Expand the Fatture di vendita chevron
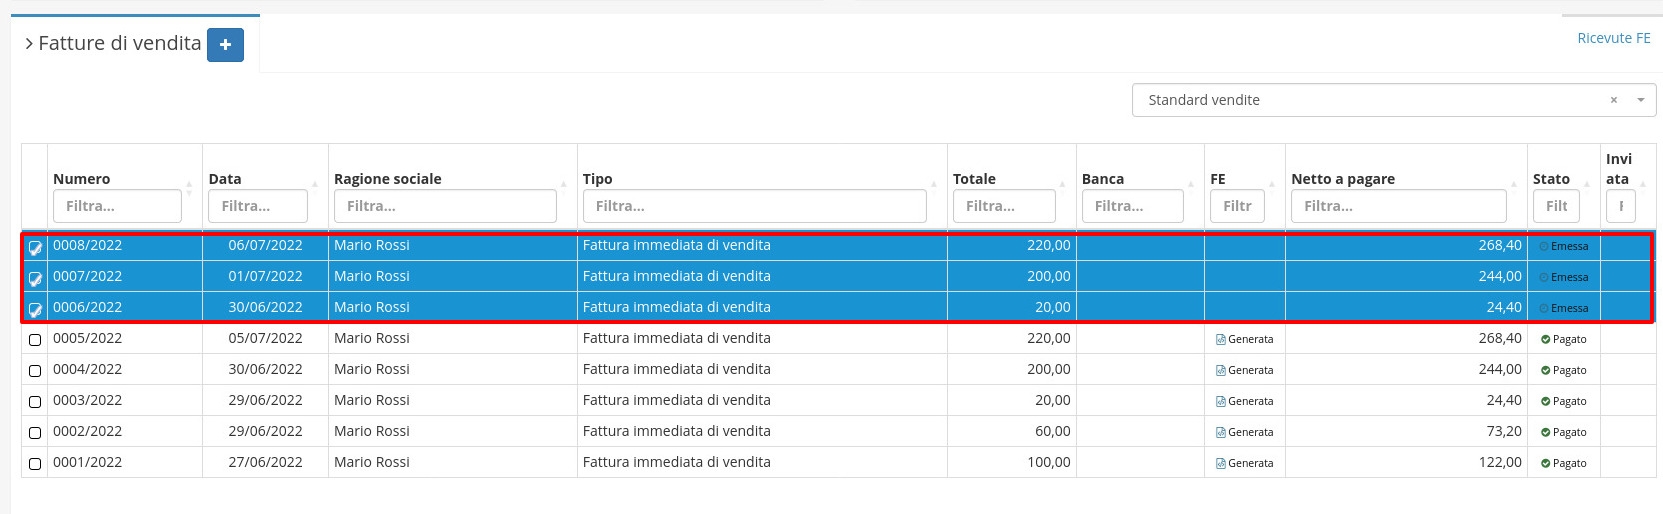Viewport: 1663px width, 514px height. coord(29,44)
